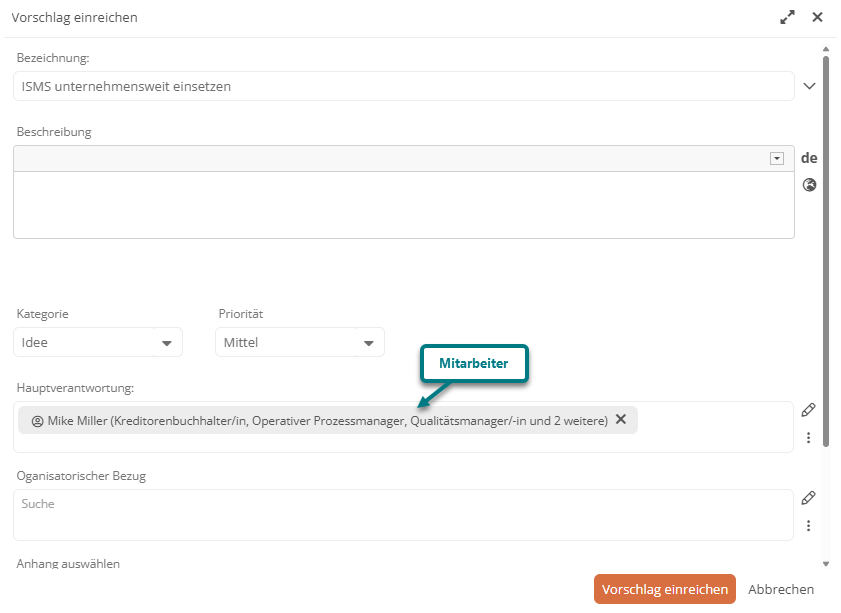Screen dimensions: 841x613
Task: Edit Organisatorischer Bezug with pencil icon
Action: (x=809, y=498)
